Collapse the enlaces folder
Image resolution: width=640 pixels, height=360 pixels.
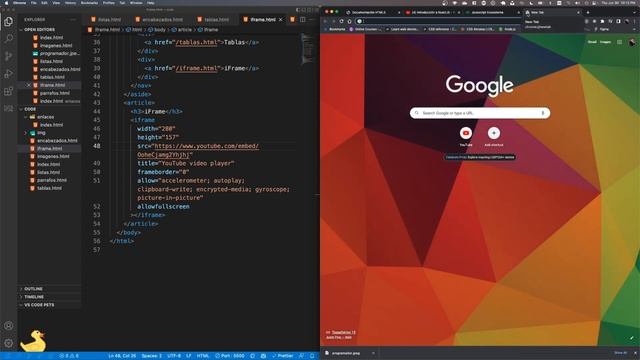45,117
